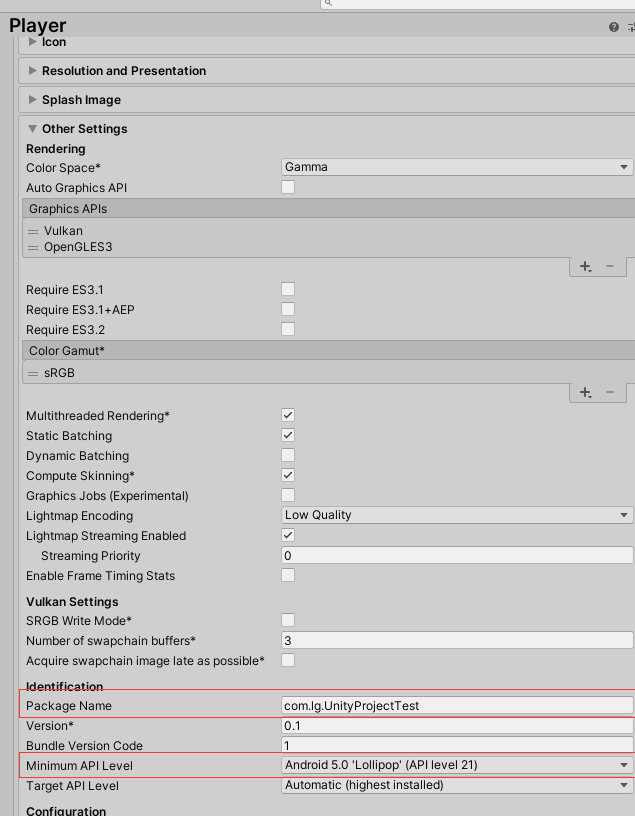
Task: Grab the sRGB row reorder handle
Action: 33,374
